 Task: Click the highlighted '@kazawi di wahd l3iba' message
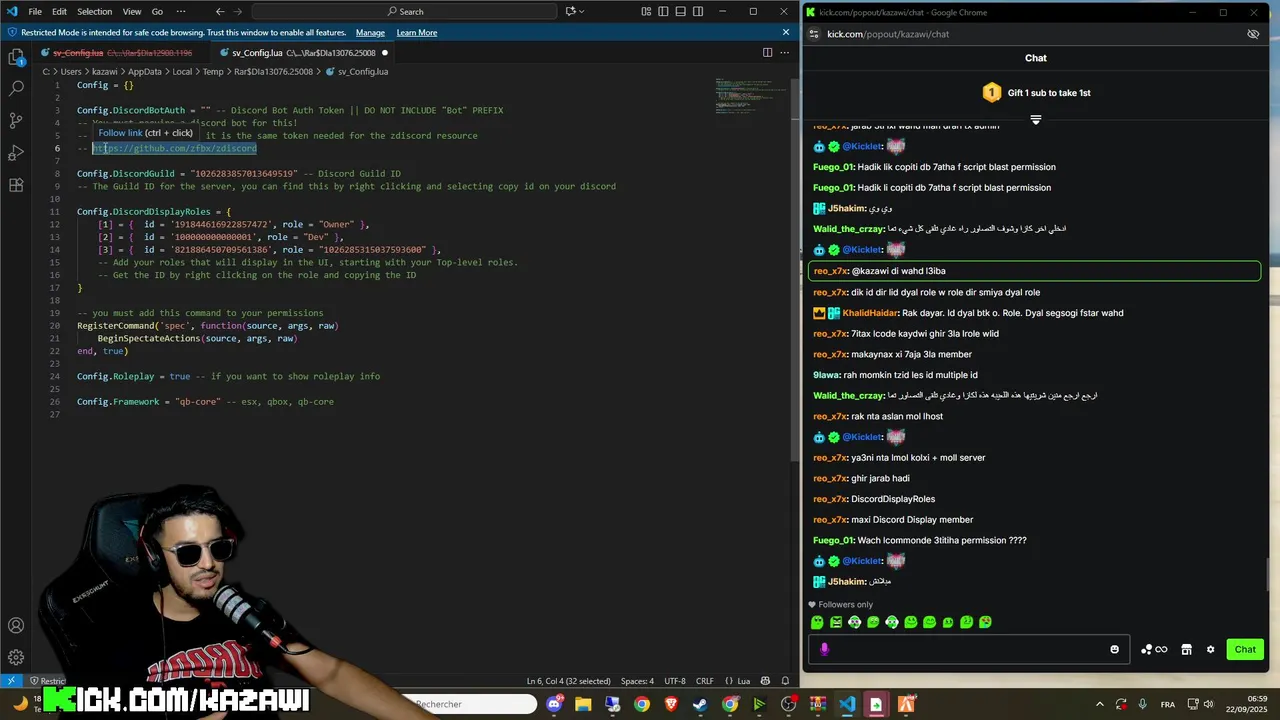pyautogui.click(x=1035, y=271)
